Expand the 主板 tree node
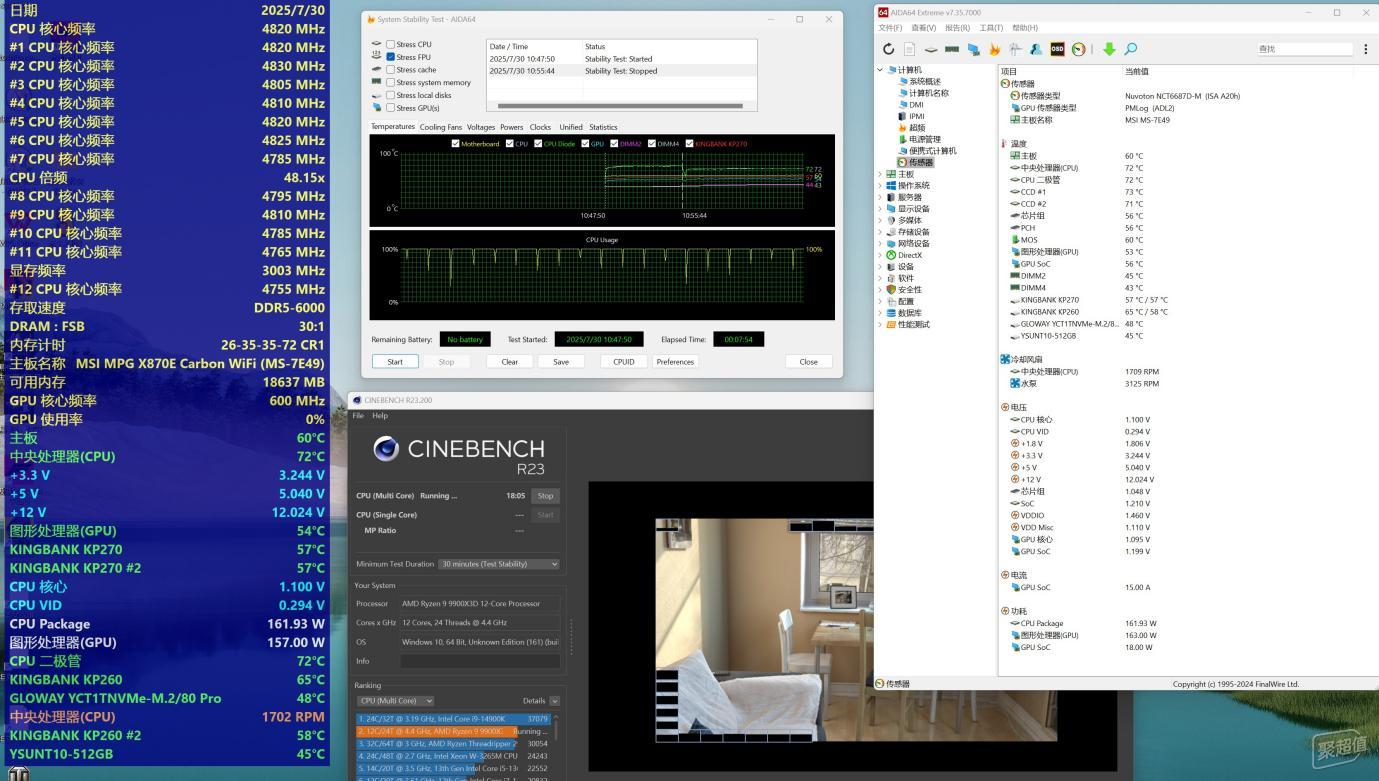The image size is (1379, 781). pyautogui.click(x=880, y=174)
